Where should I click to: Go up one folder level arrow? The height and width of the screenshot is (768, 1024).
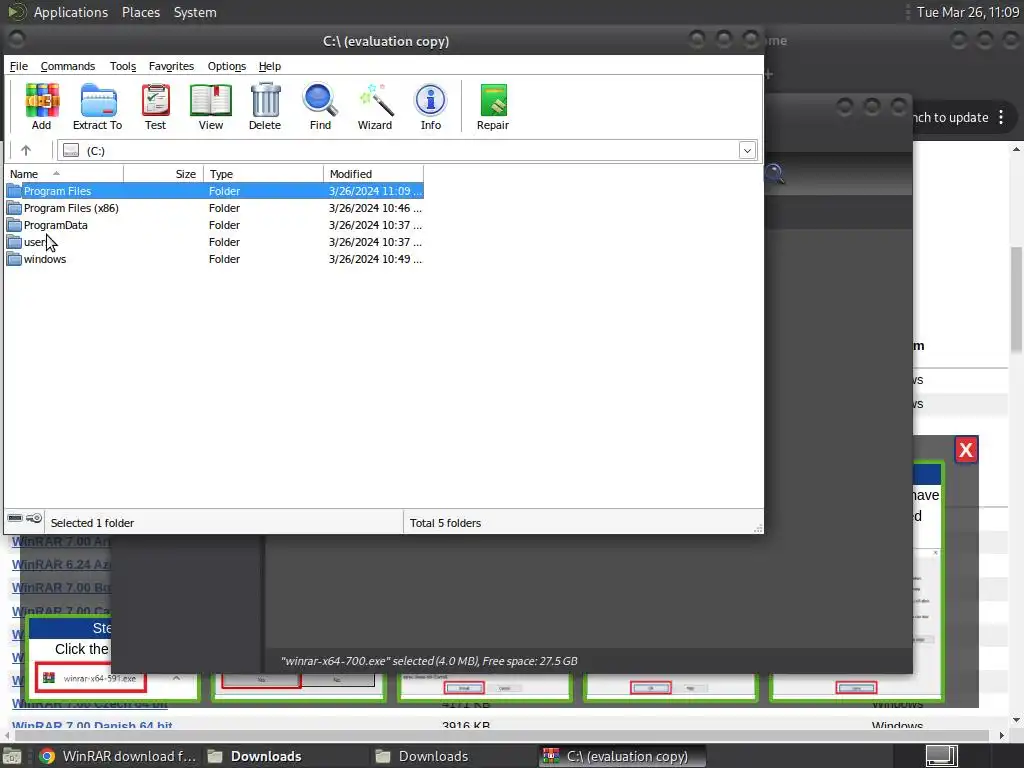(25, 150)
